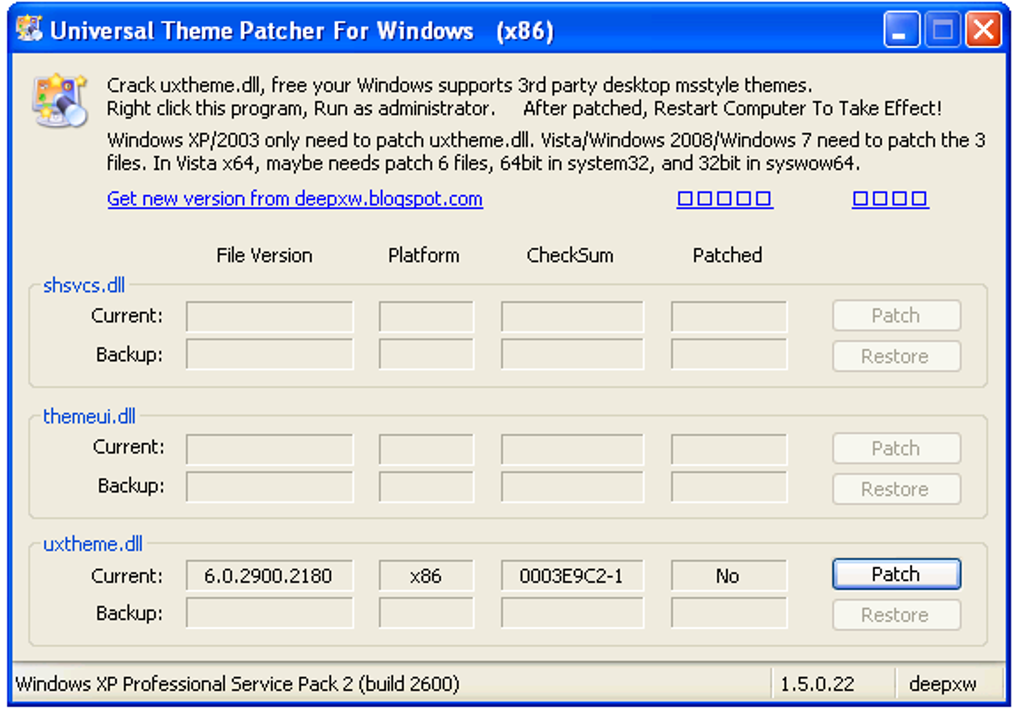Click themeui.dll current platform field
1020x714 pixels.
pos(426,449)
